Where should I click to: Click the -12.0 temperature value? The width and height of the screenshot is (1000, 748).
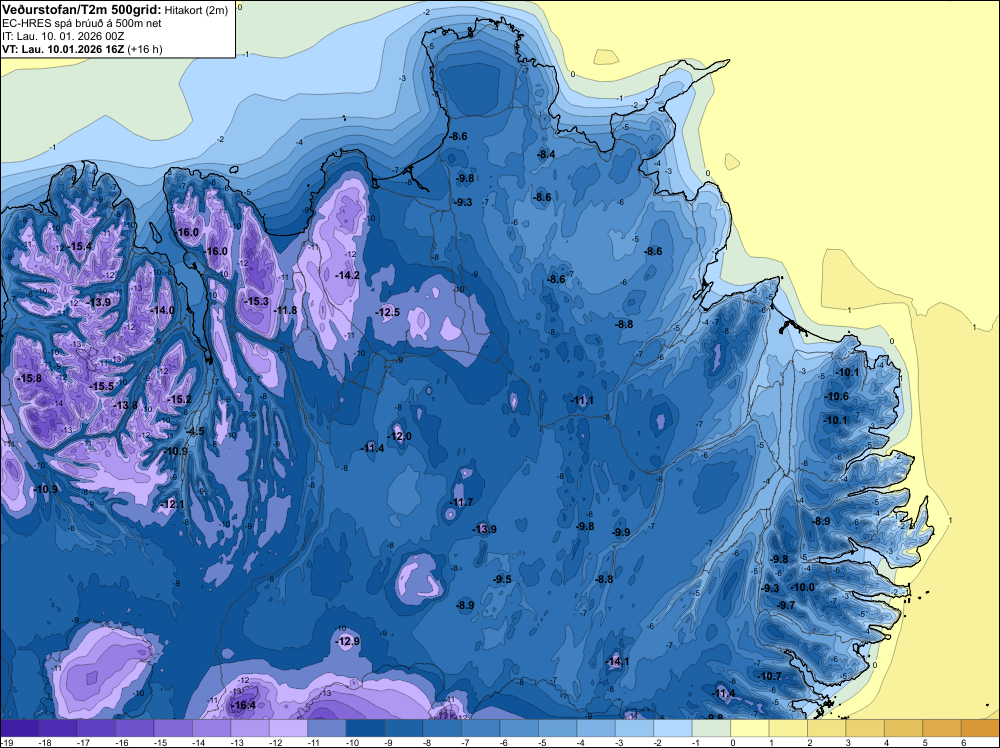click(x=400, y=436)
